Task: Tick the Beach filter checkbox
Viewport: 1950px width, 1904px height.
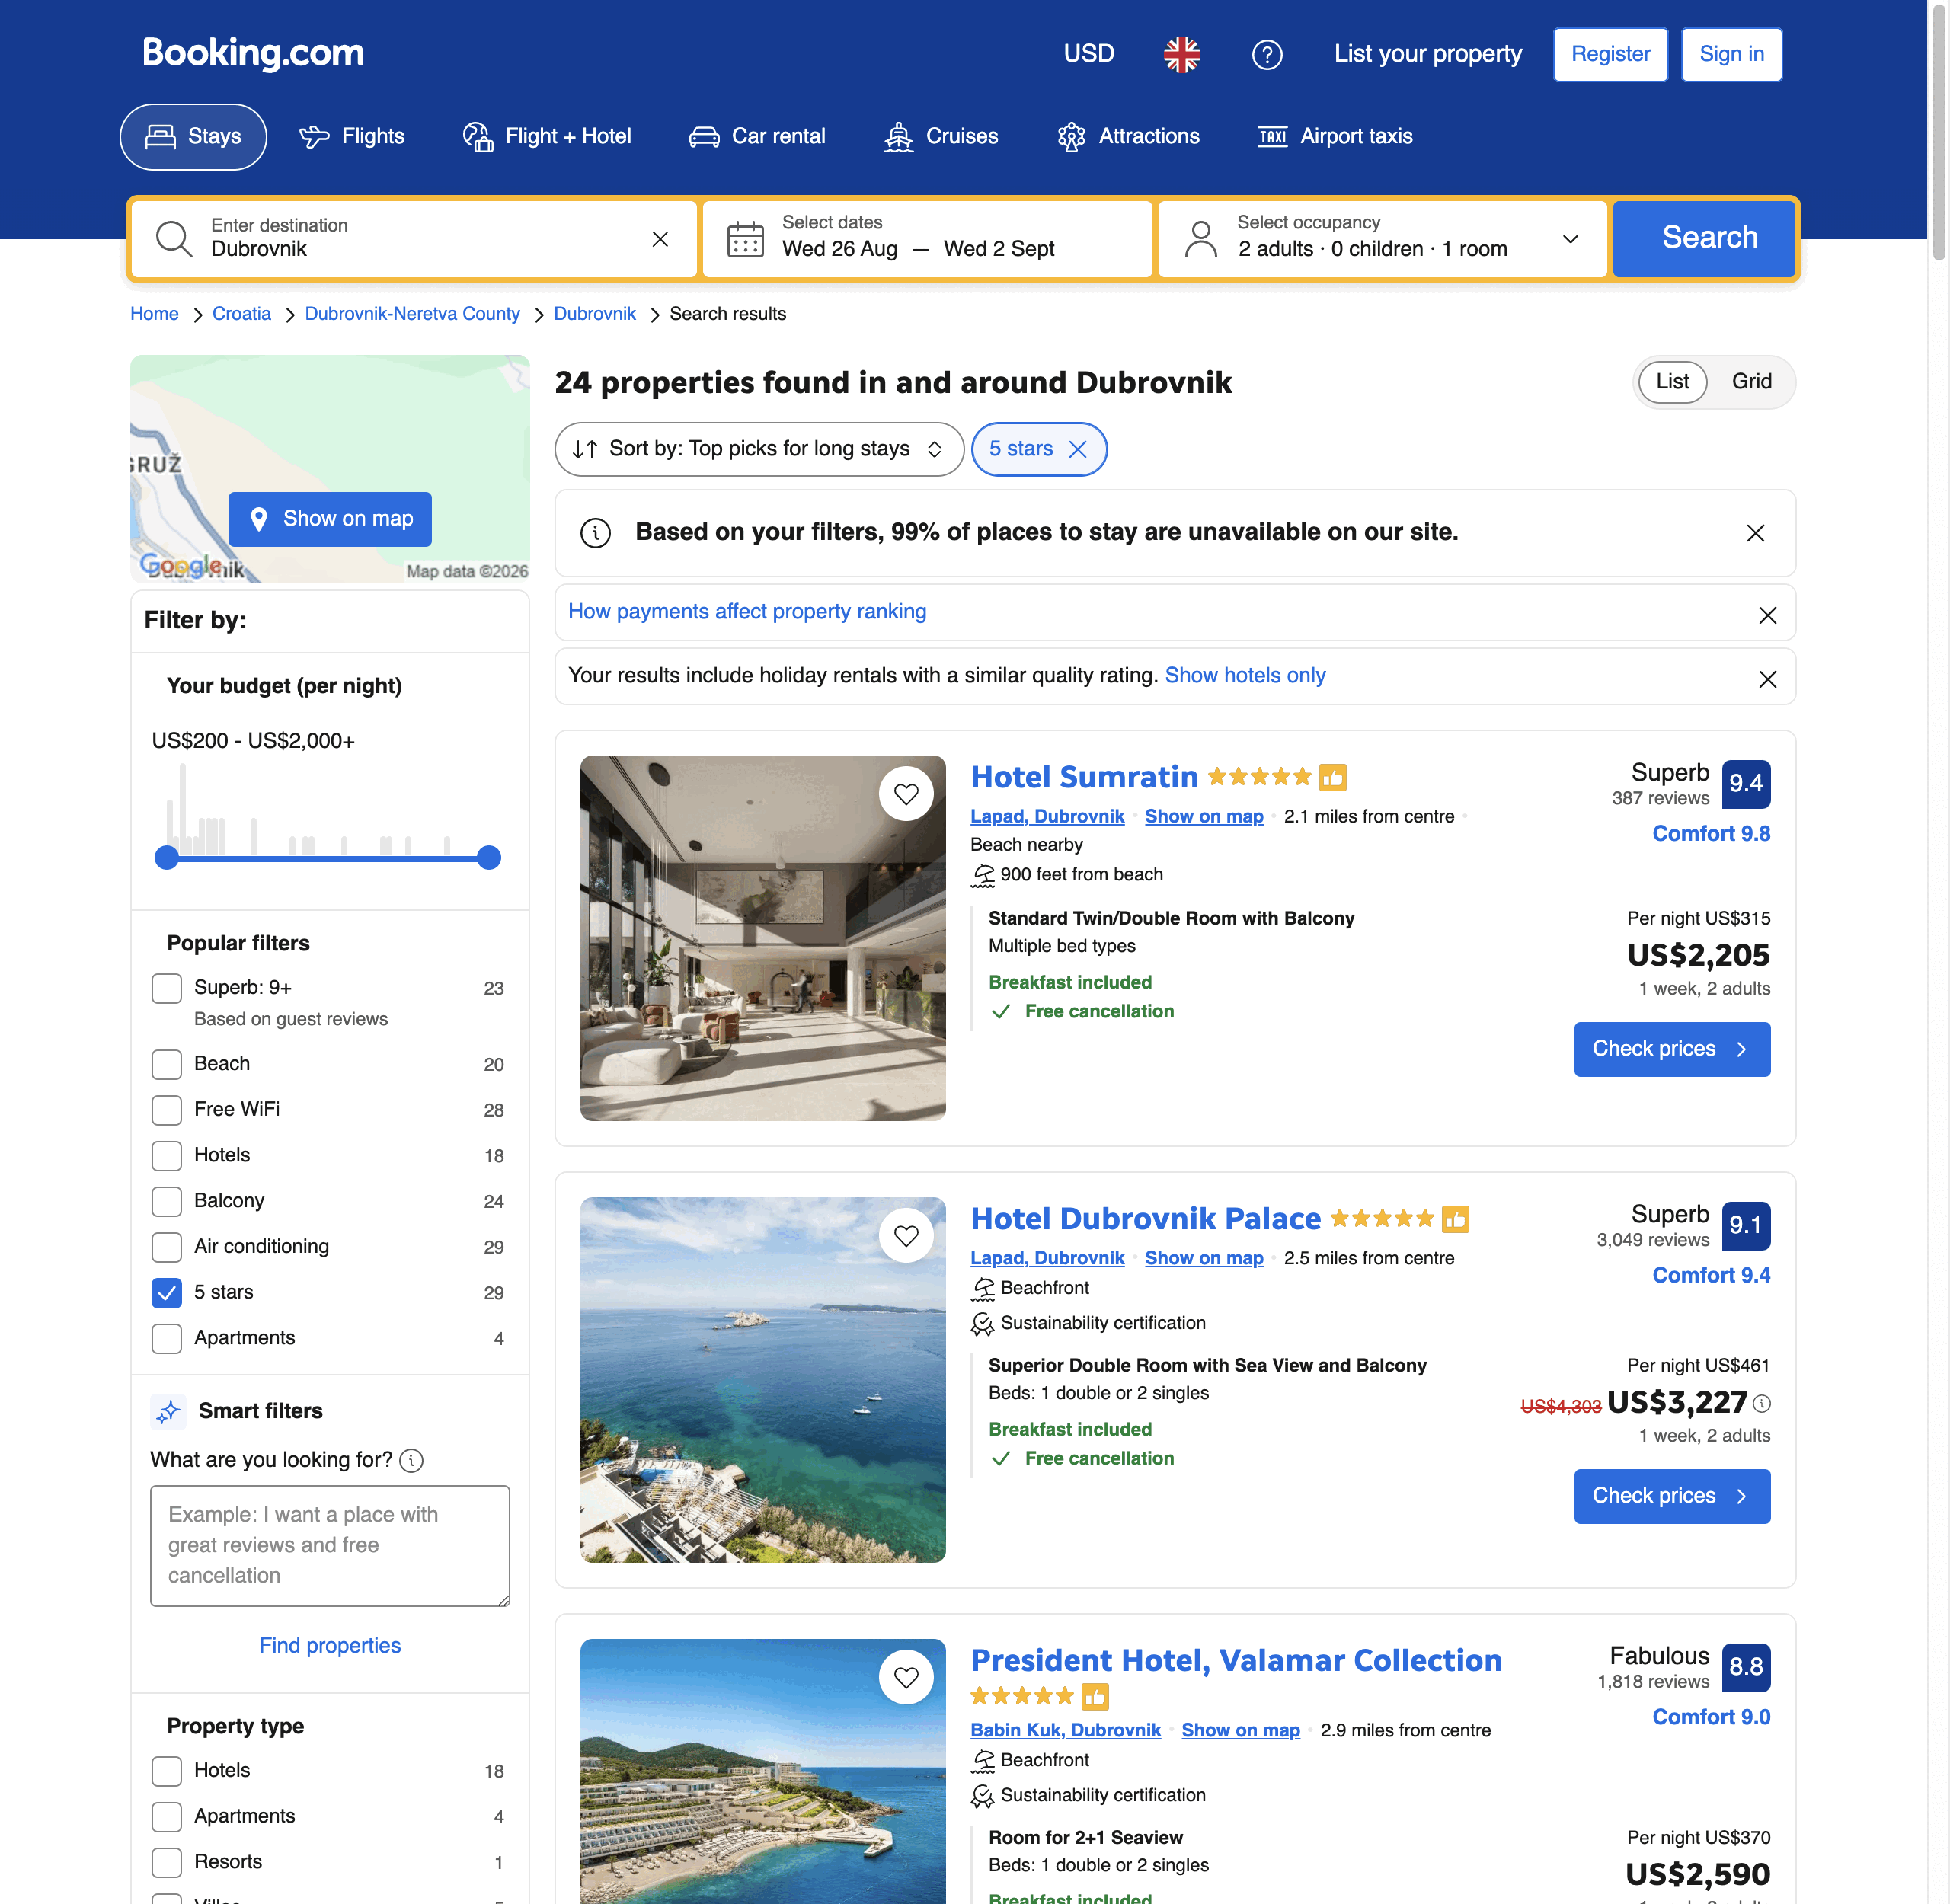Action: [x=167, y=1064]
